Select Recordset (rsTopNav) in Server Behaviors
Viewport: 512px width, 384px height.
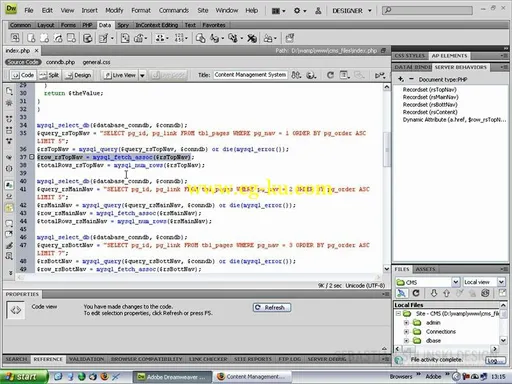[429, 90]
